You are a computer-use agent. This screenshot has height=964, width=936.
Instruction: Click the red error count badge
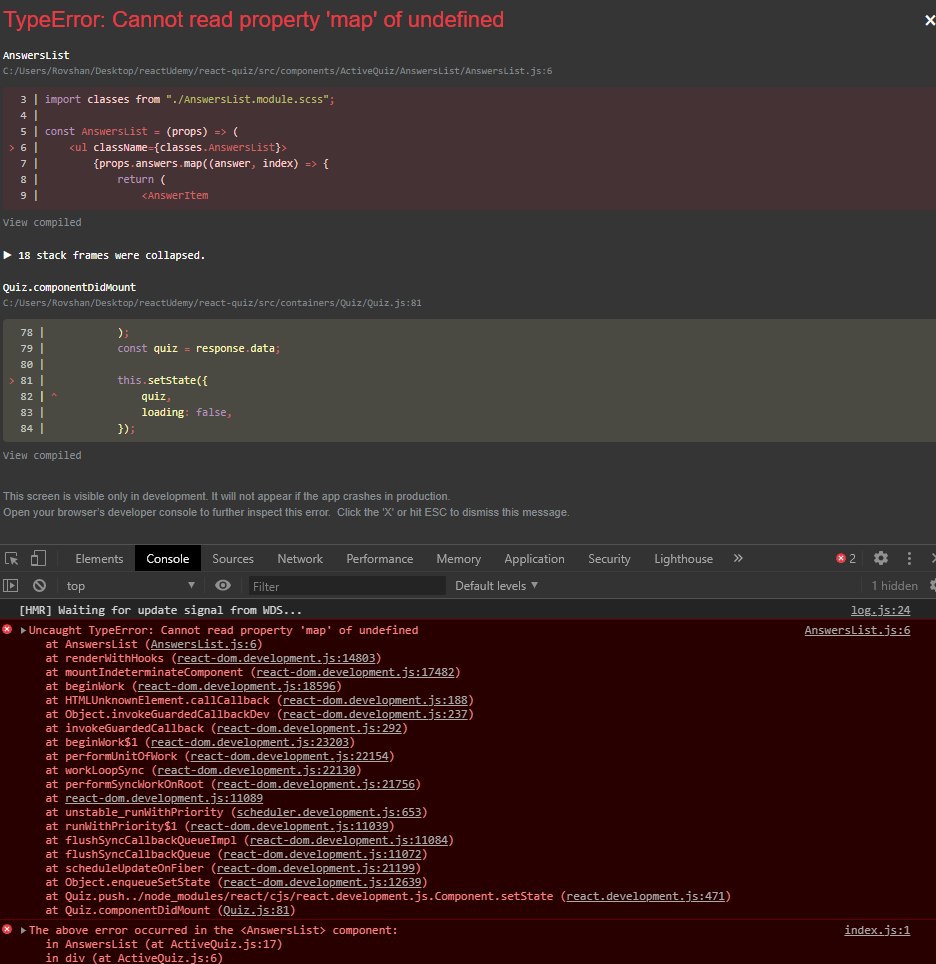846,558
